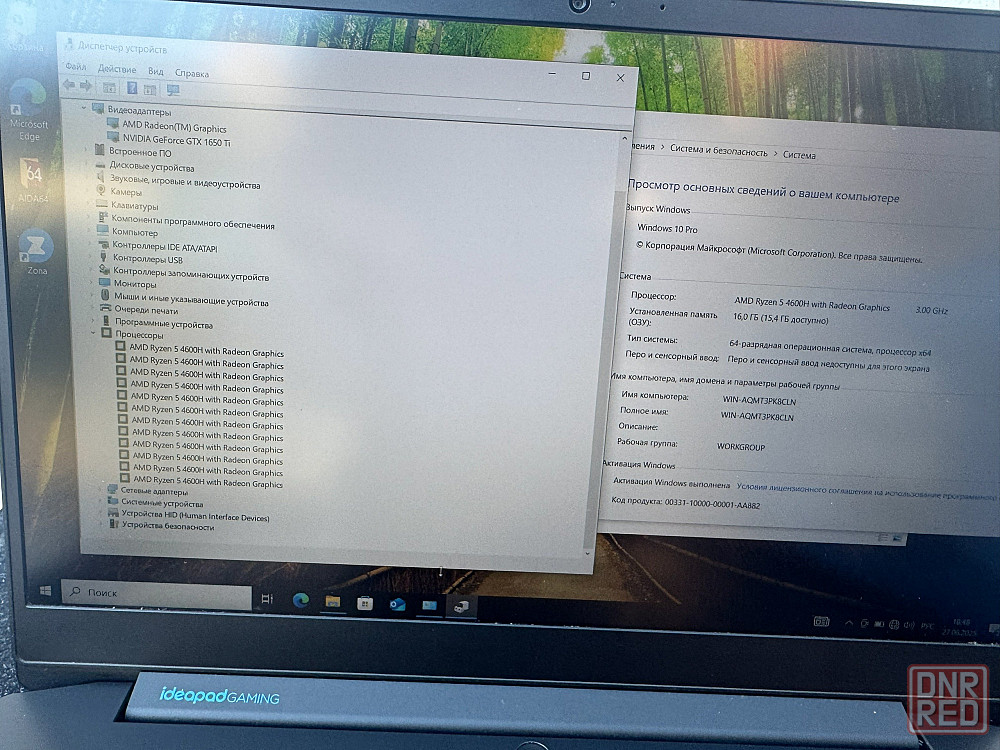
Task: Go to Система и безопасность in the breadcrumb
Action: click(x=719, y=150)
